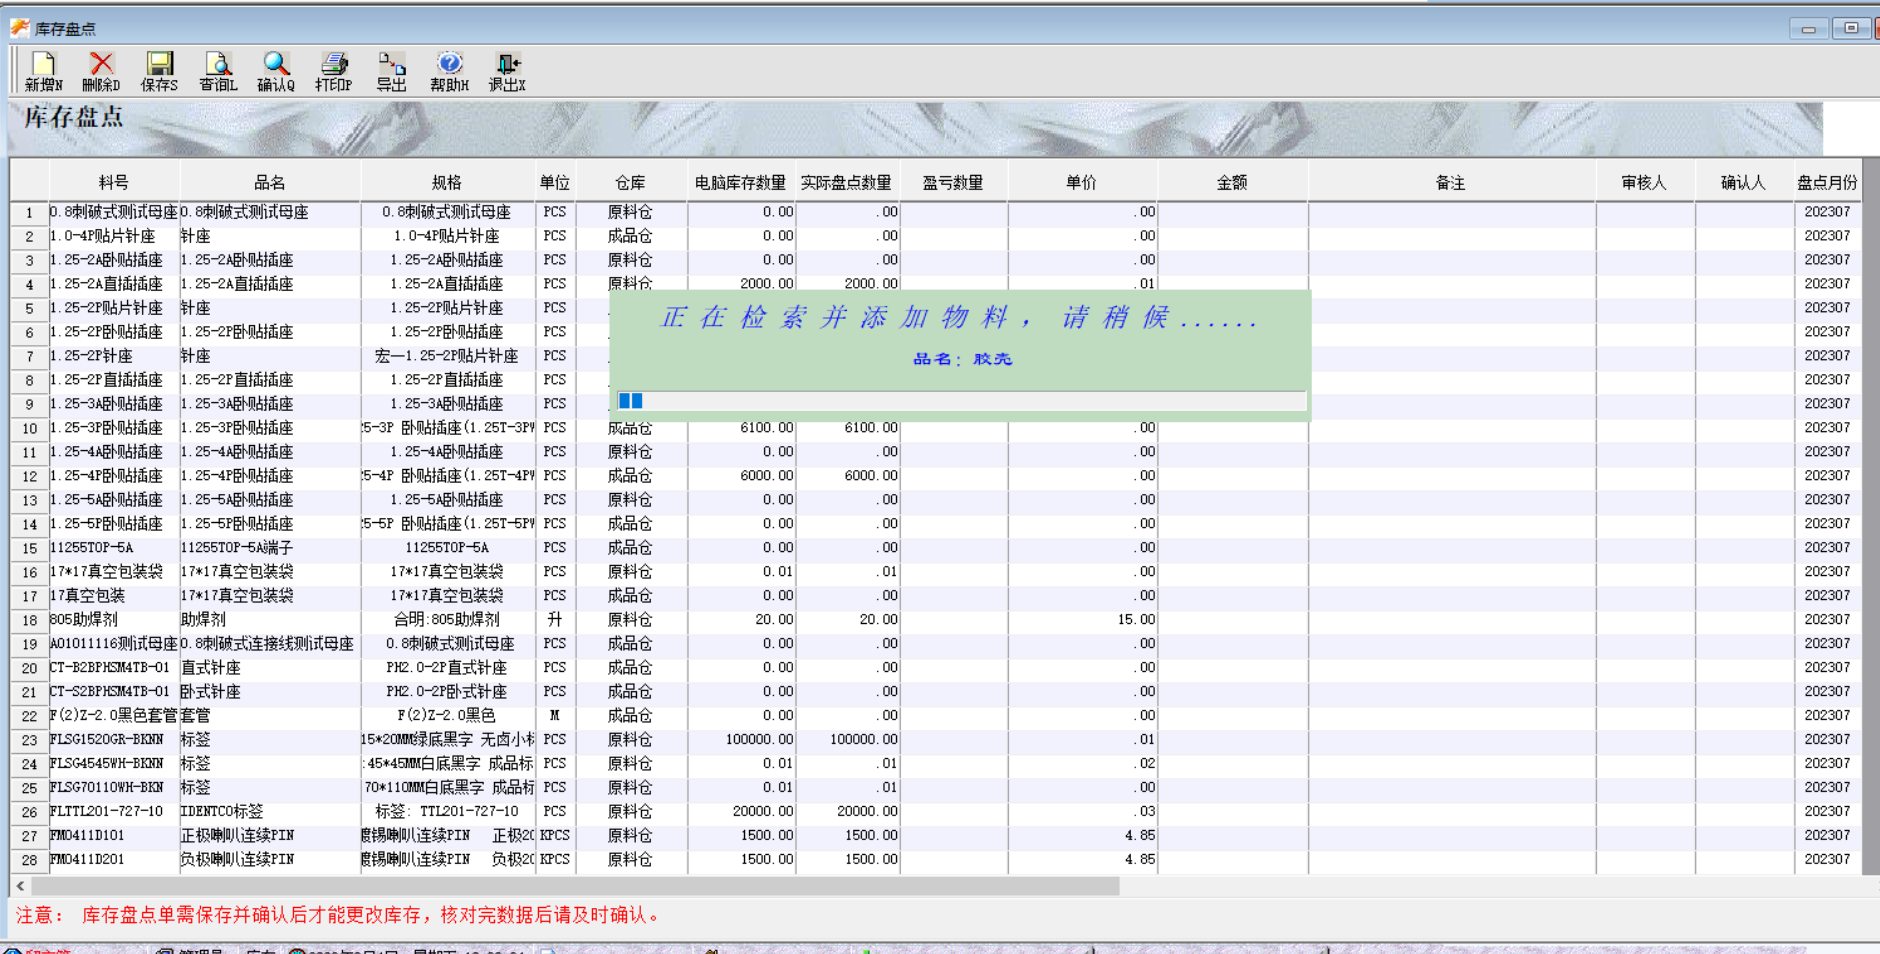Click the 审核人 column header
Viewport: 1880px width, 954px height.
1644,183
